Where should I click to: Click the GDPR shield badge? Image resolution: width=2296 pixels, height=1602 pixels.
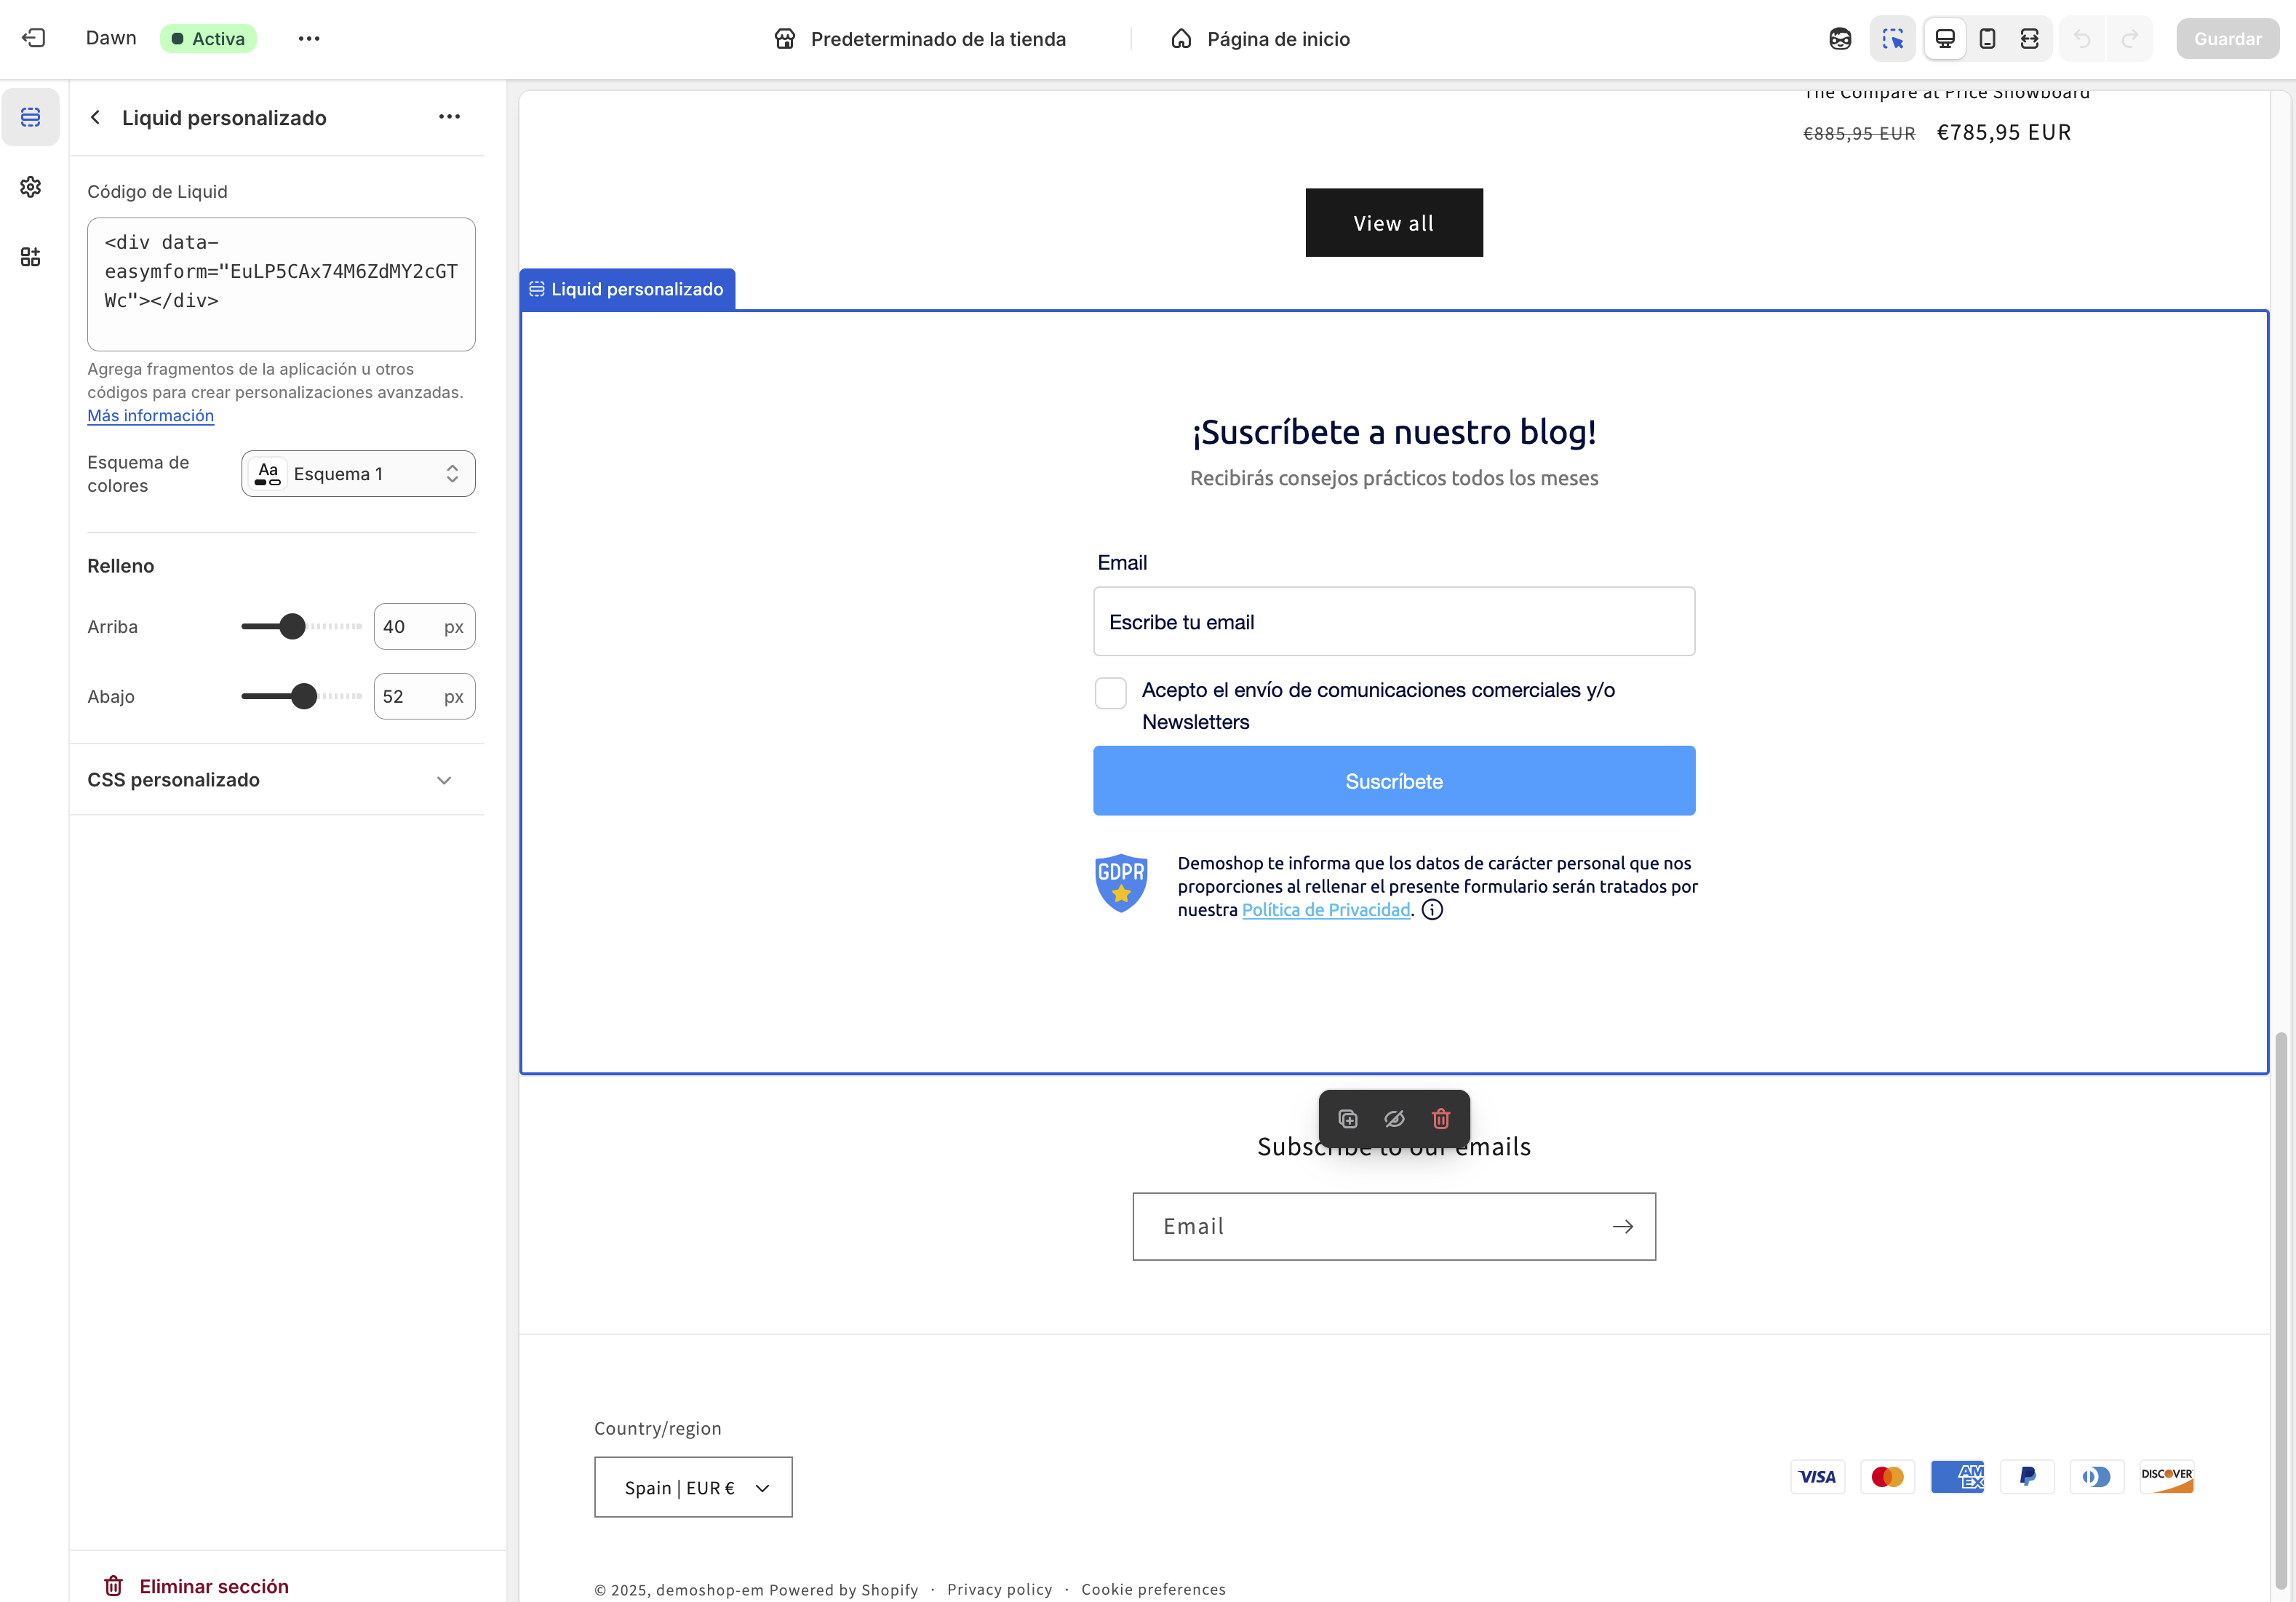1121,883
